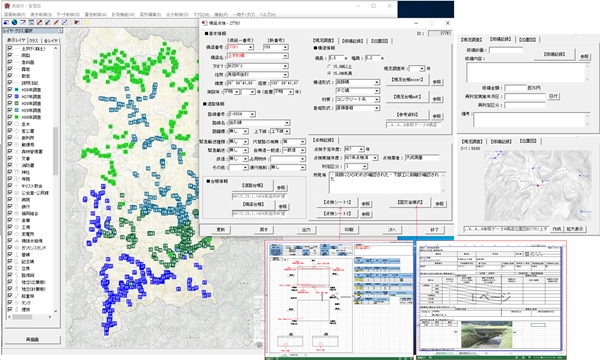The width and height of the screenshot is (600, 360).
Task: Click the blue H27年調査 color swatch
Action: pos(17,96)
